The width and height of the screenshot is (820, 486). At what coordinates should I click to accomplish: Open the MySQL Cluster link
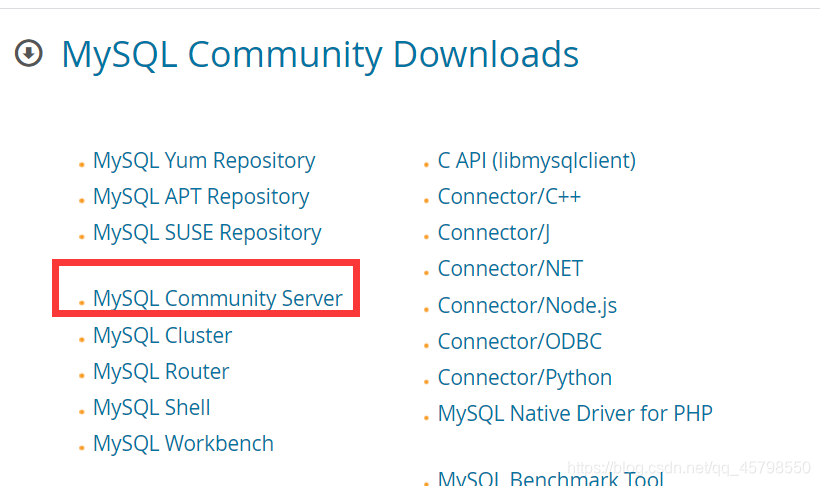(x=163, y=335)
